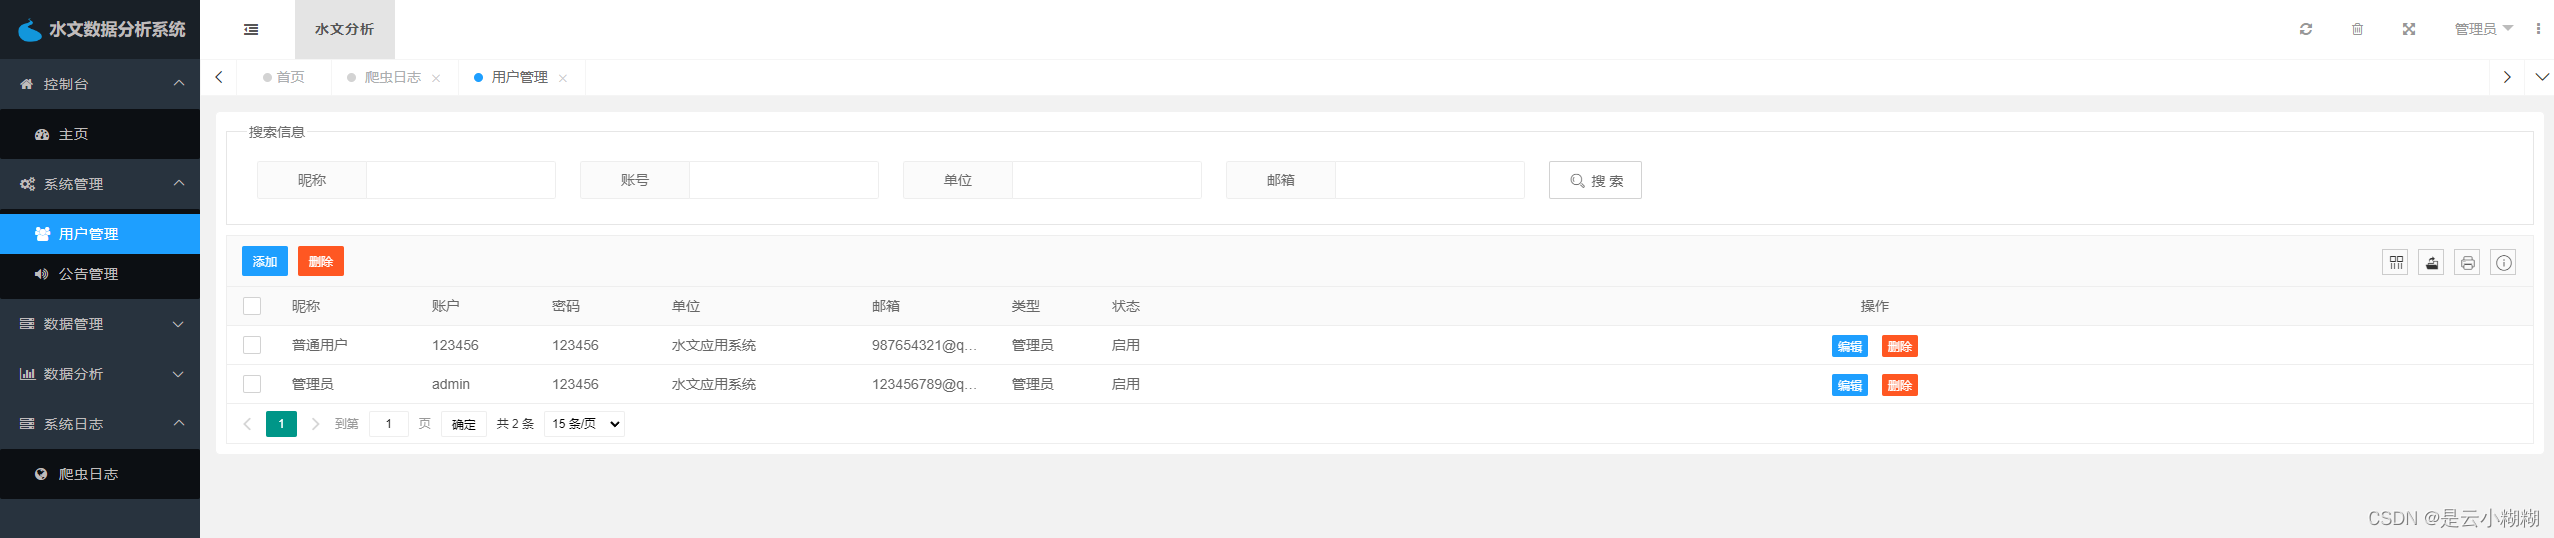Screen dimensions: 2554x538
Task: Click the 水文分析 top menu item
Action: [x=345, y=29]
